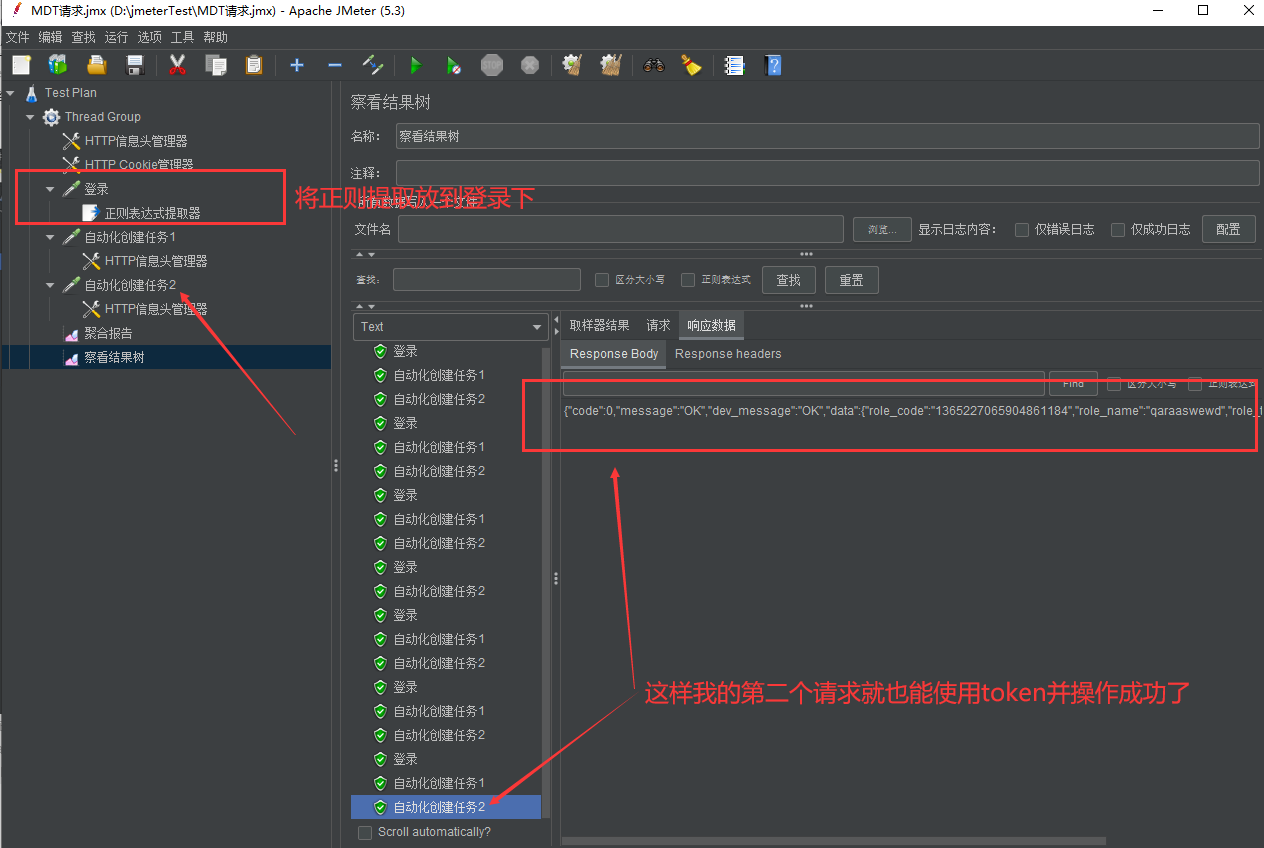
Task: Toggle Scroll automatically checkbox
Action: (365, 832)
